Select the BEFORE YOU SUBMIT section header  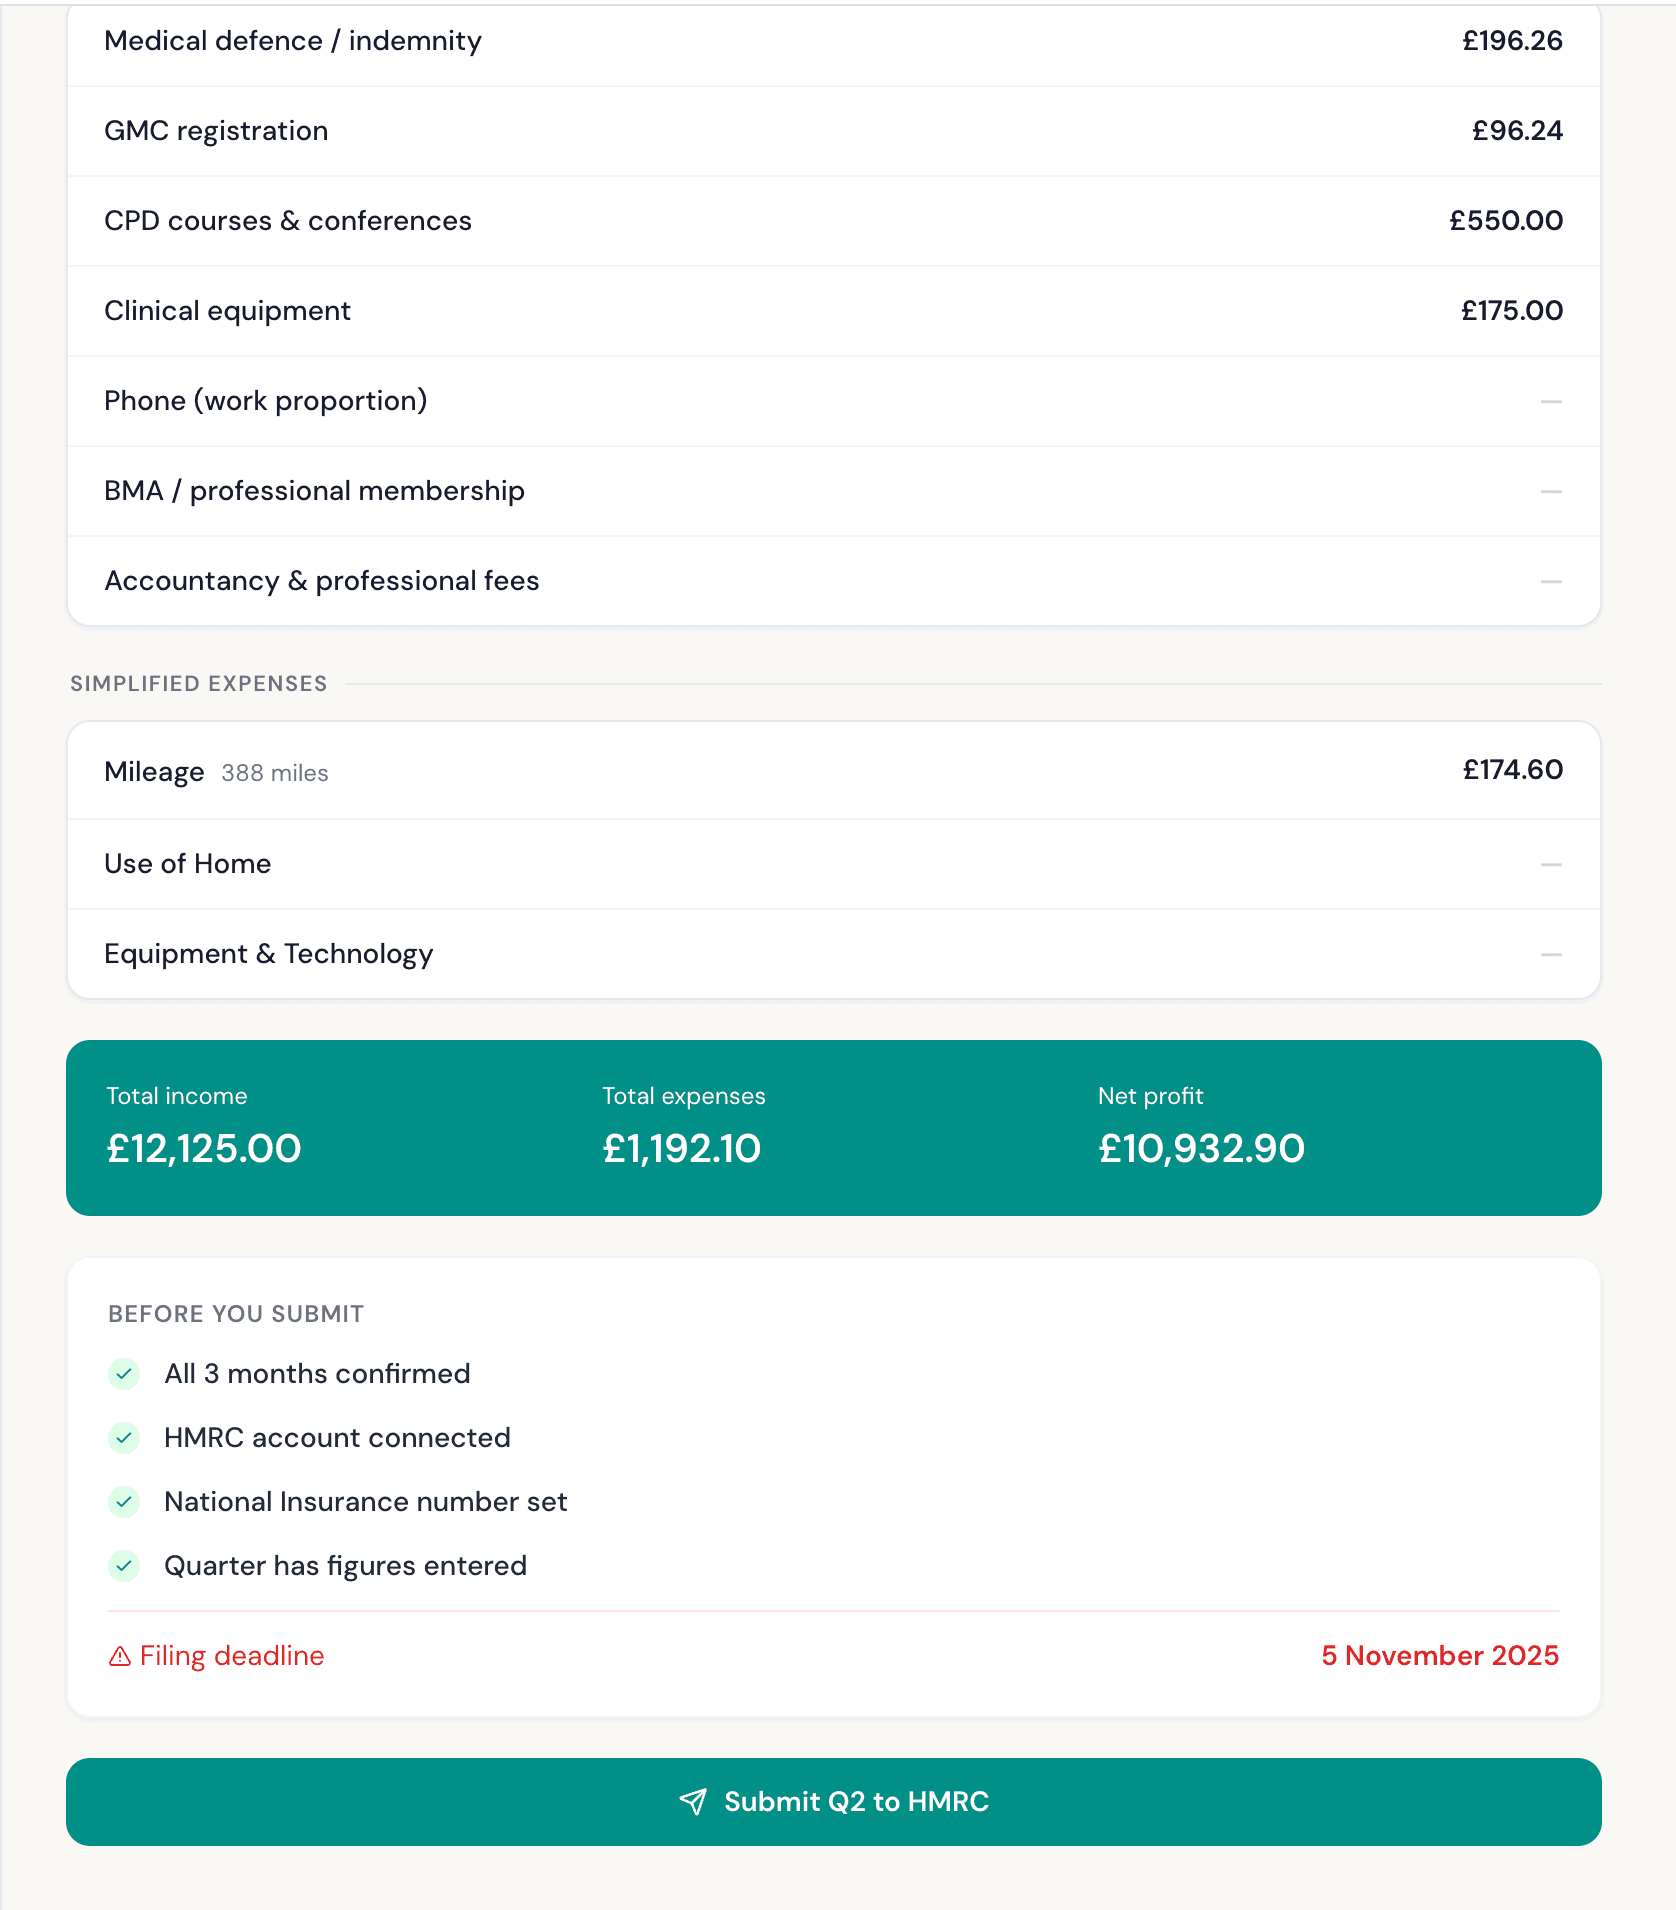(235, 1314)
